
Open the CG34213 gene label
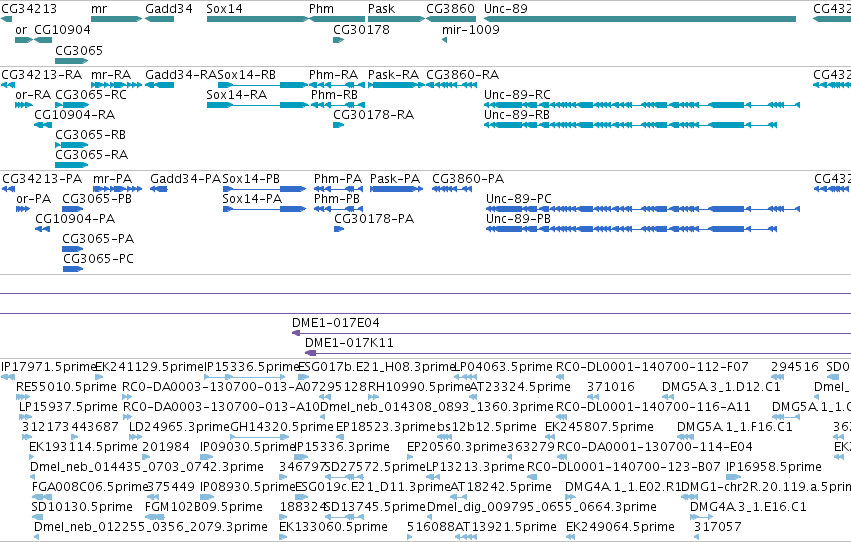click(29, 9)
